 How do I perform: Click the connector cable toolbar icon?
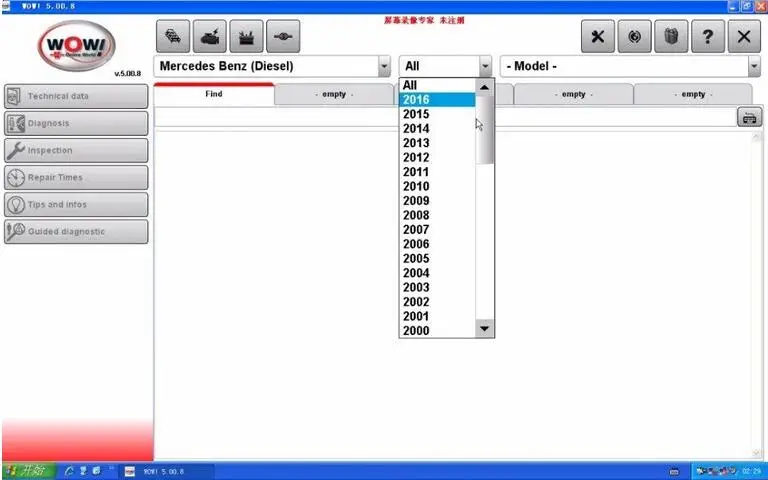coord(283,36)
